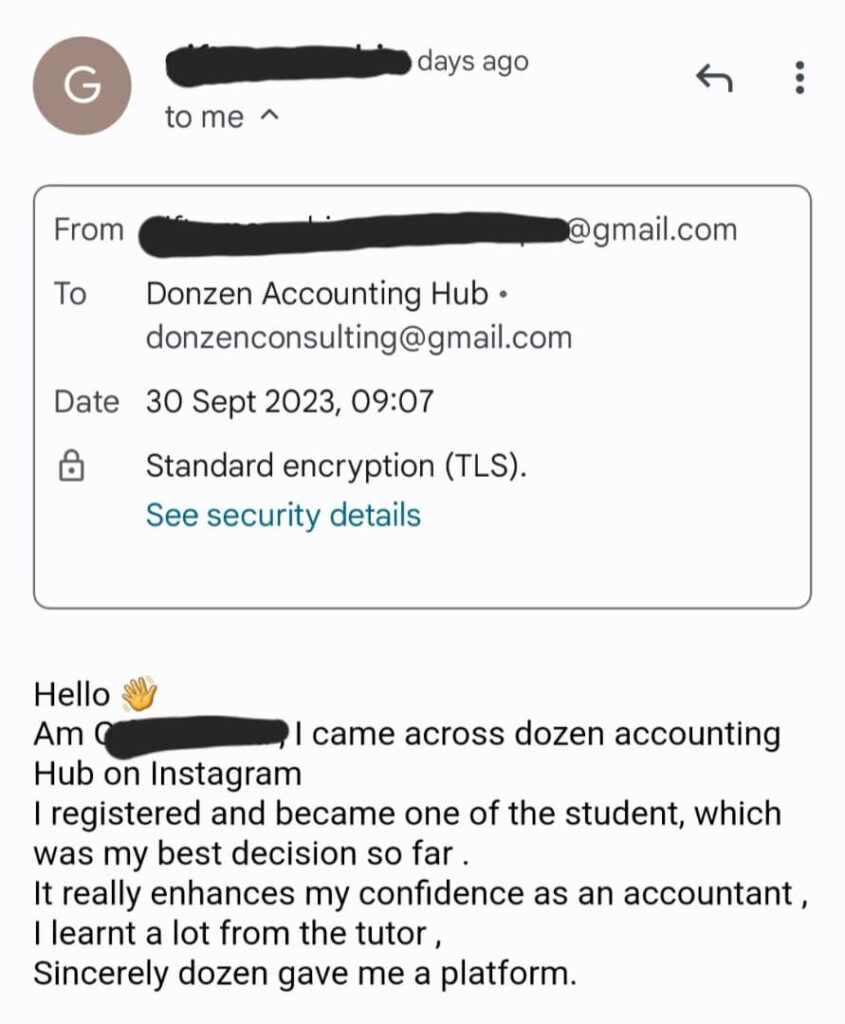Tap the 'days ago' timestamp

pos(473,62)
